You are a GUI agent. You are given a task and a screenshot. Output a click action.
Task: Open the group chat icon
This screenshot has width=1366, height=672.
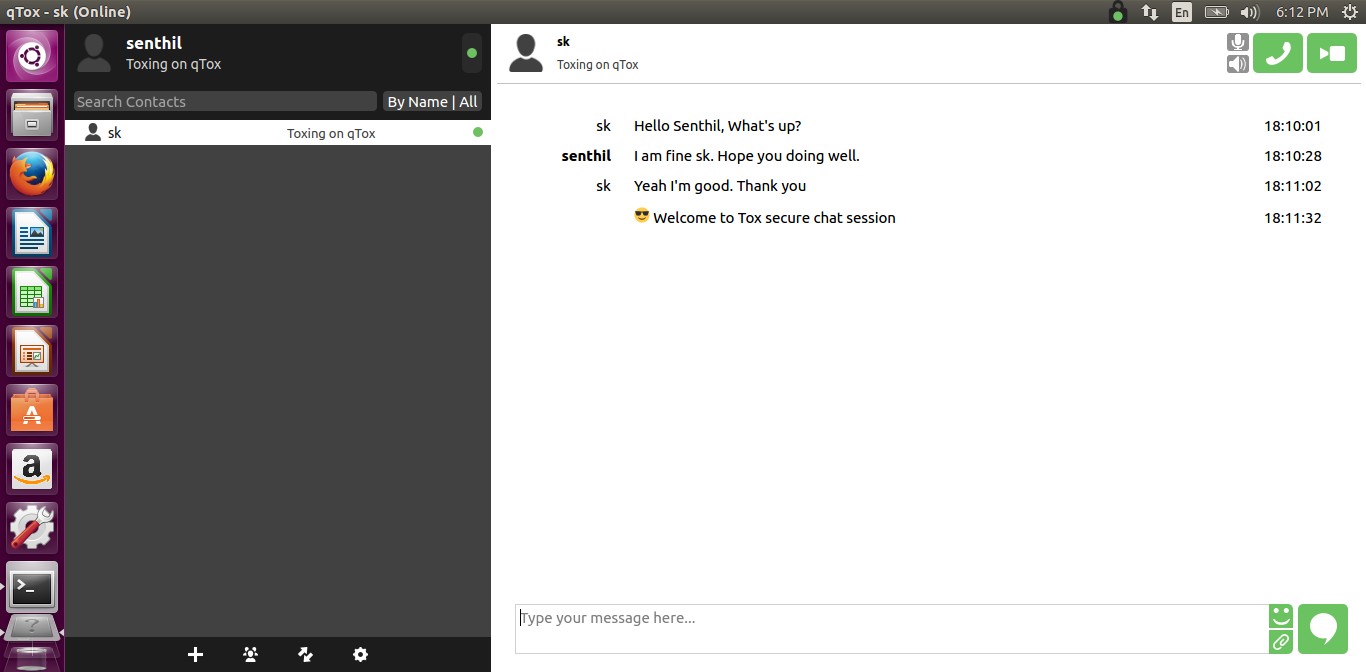250,655
